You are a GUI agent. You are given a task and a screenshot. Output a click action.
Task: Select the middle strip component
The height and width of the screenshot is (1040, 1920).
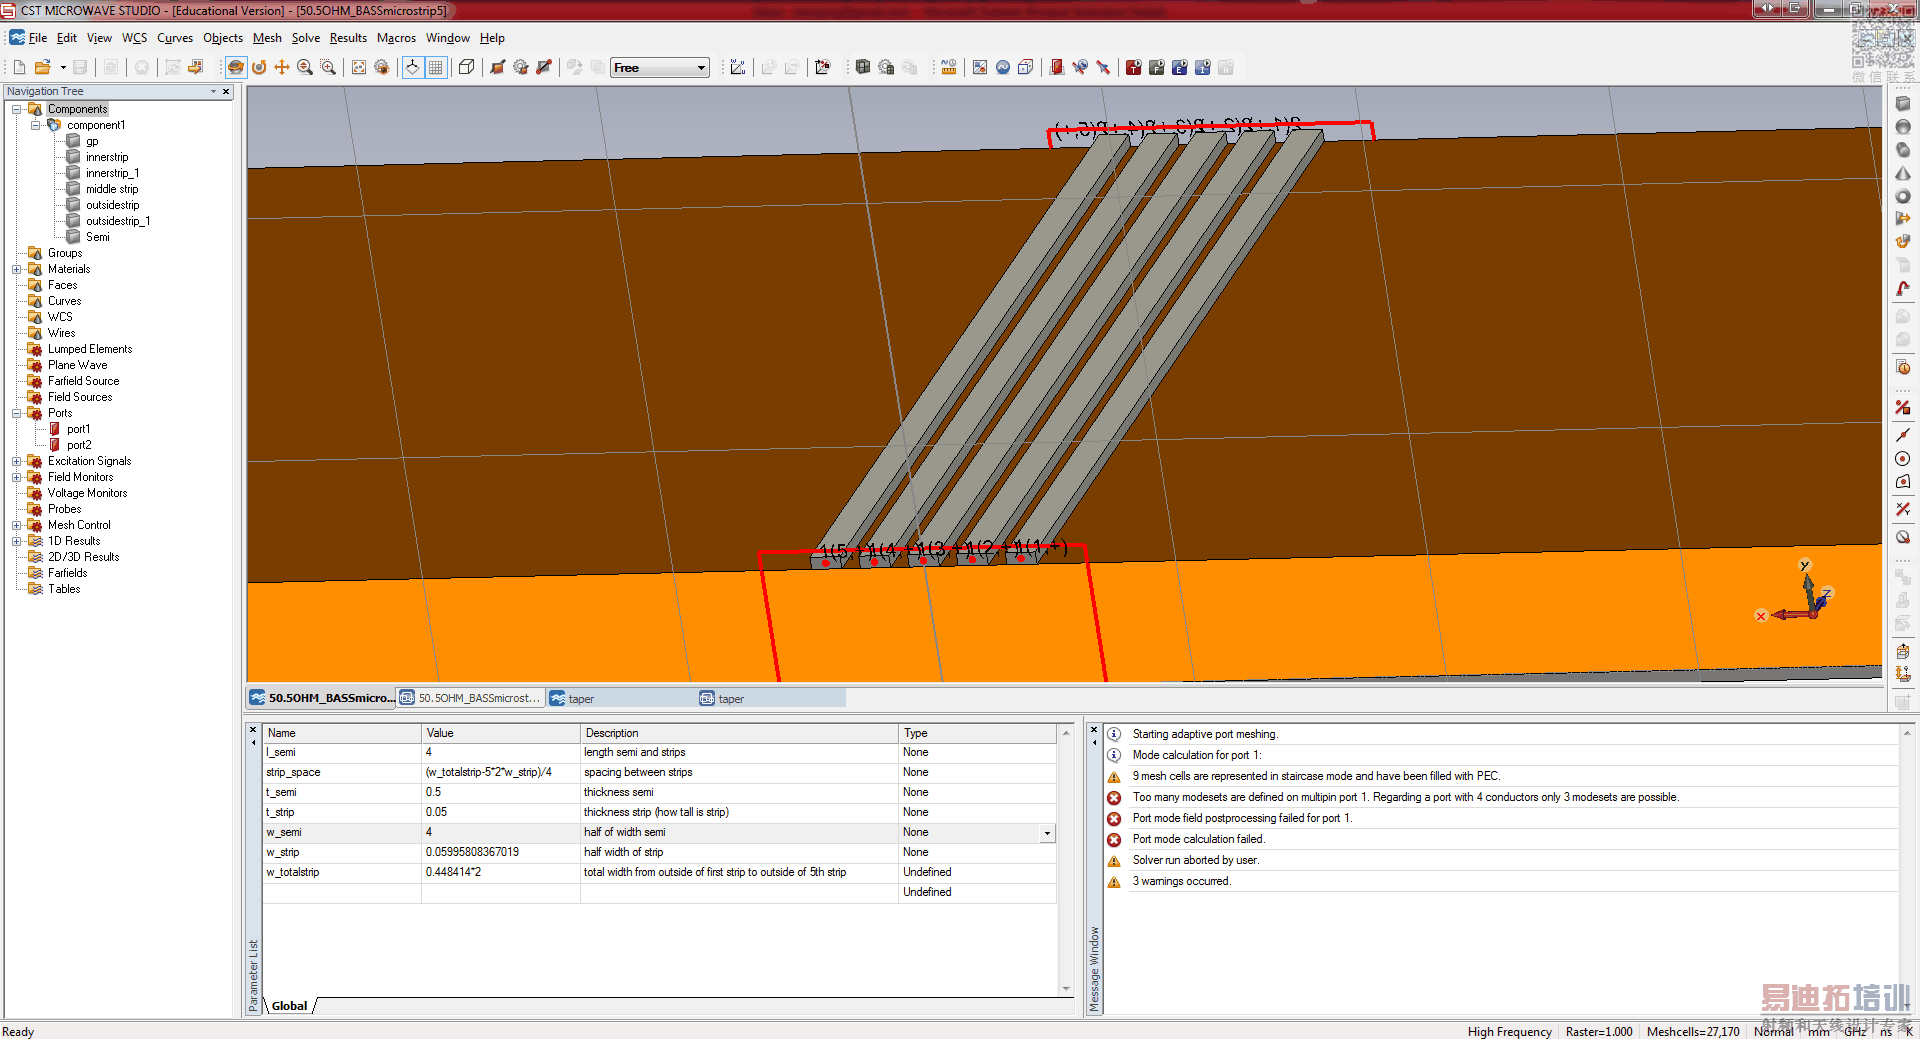[x=111, y=189]
